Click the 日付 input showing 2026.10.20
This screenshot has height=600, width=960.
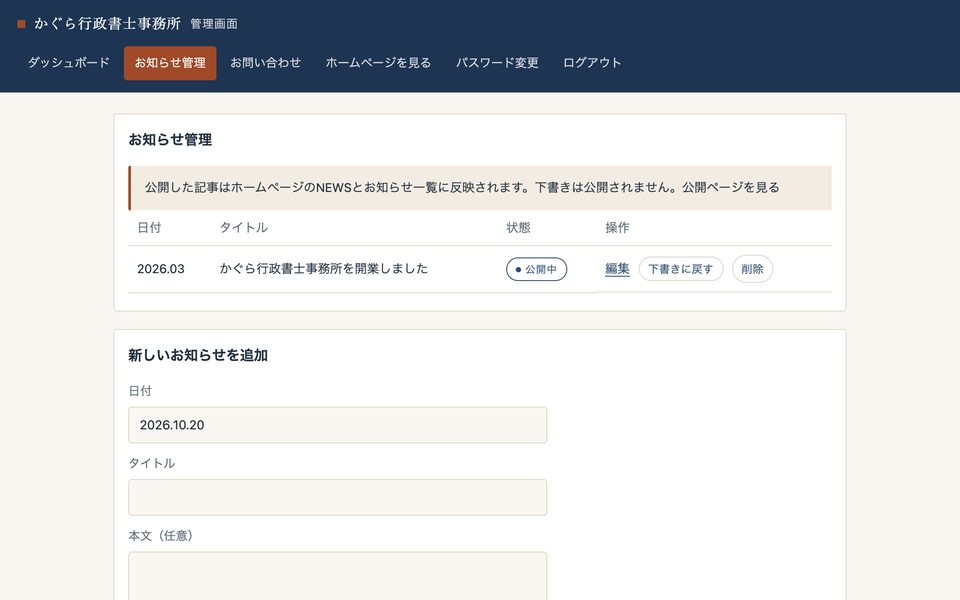pos(337,425)
